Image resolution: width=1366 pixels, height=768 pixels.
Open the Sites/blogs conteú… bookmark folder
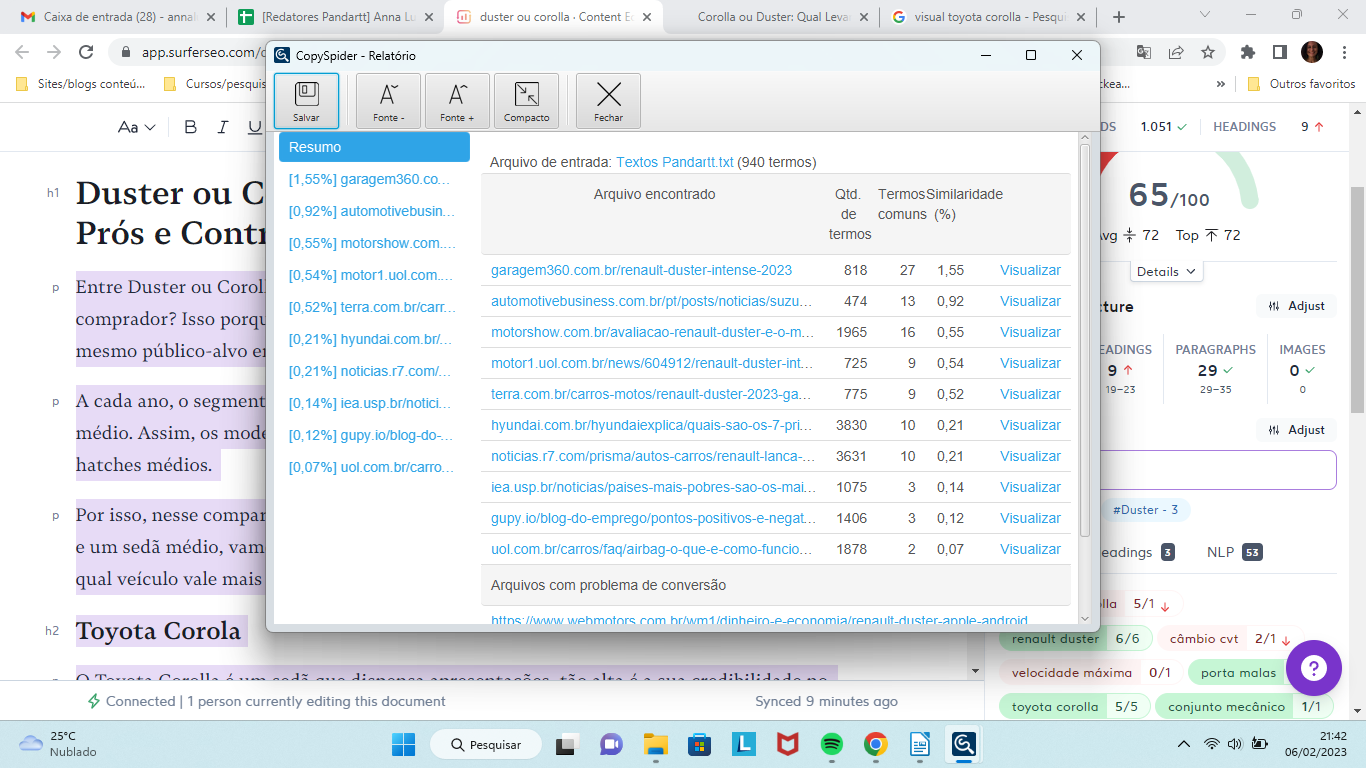81,84
